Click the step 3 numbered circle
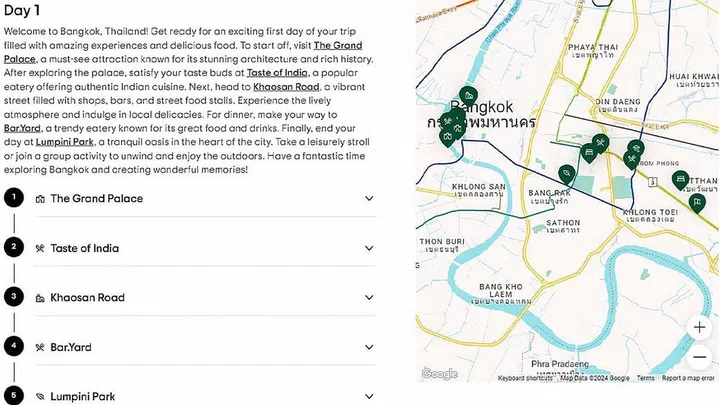This screenshot has width=720, height=405. [x=13, y=296]
